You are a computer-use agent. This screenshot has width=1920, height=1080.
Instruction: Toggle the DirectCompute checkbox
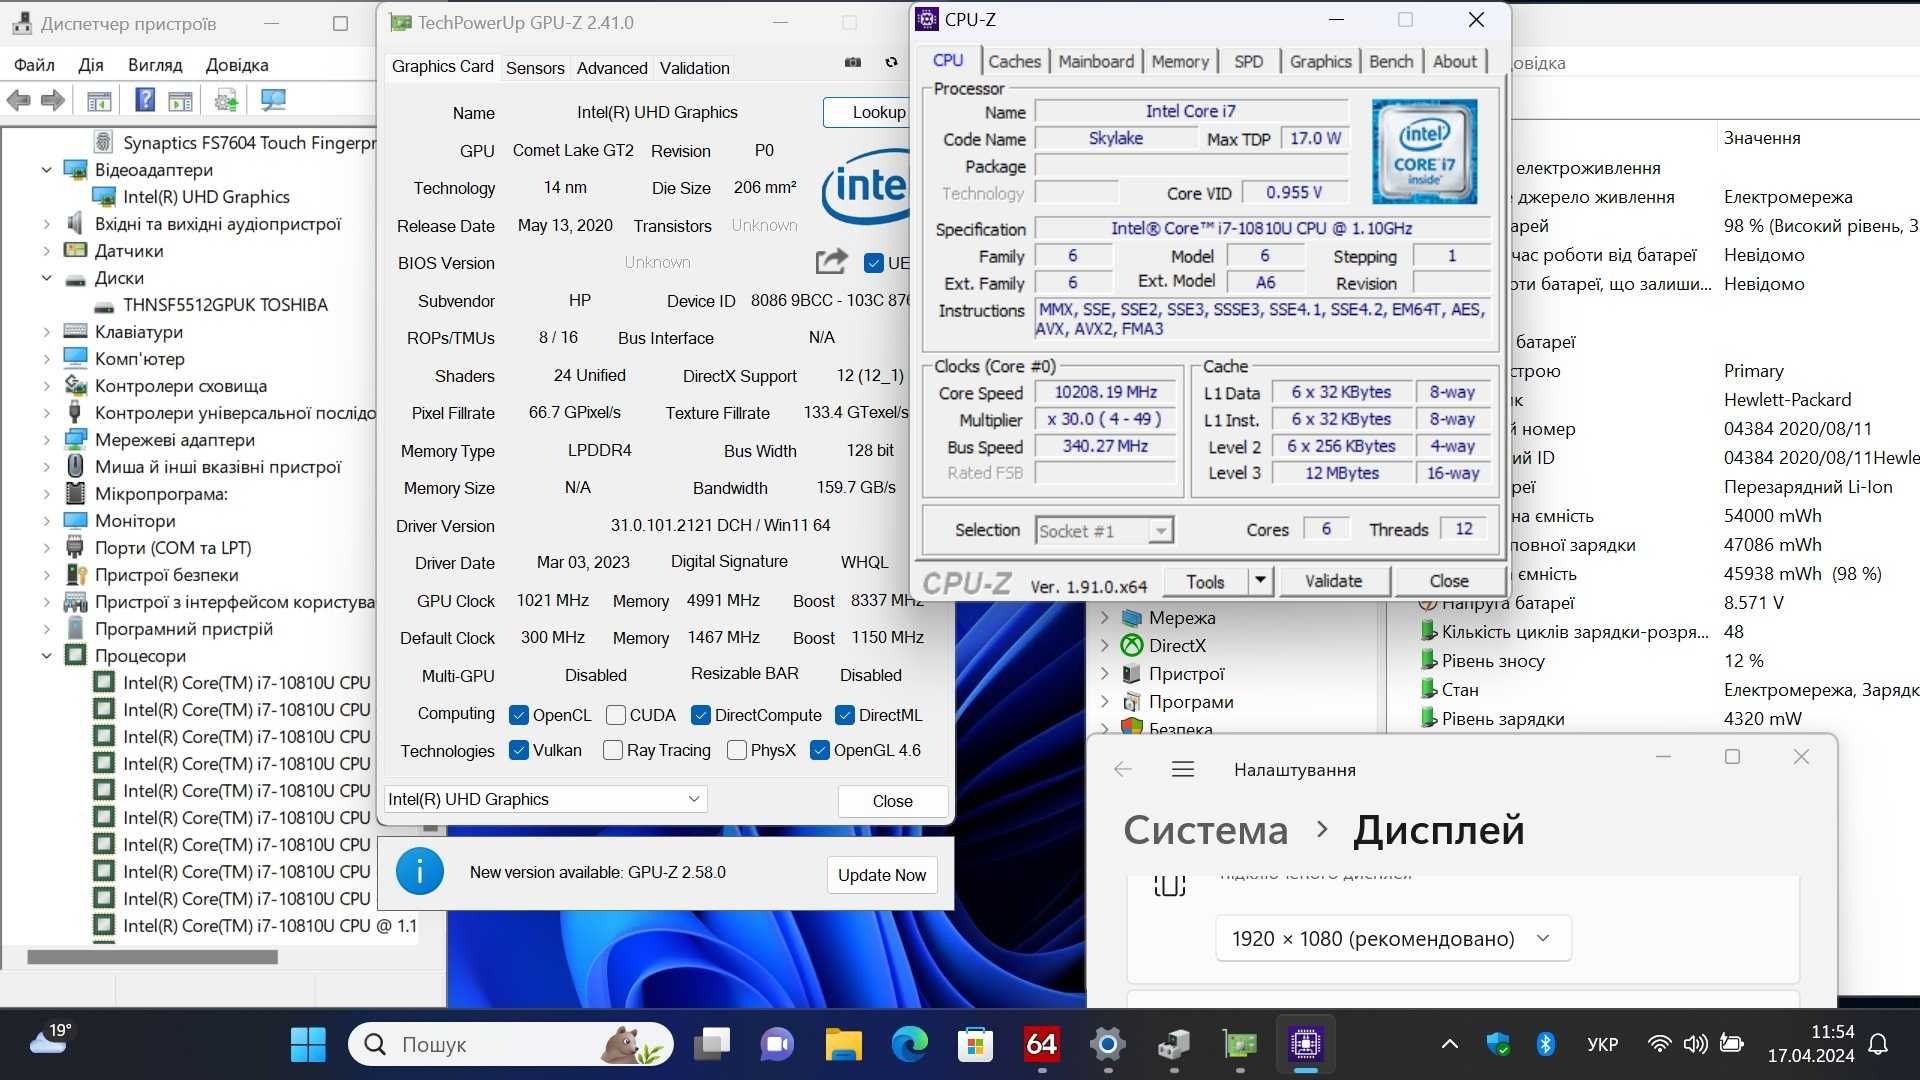pos(700,715)
